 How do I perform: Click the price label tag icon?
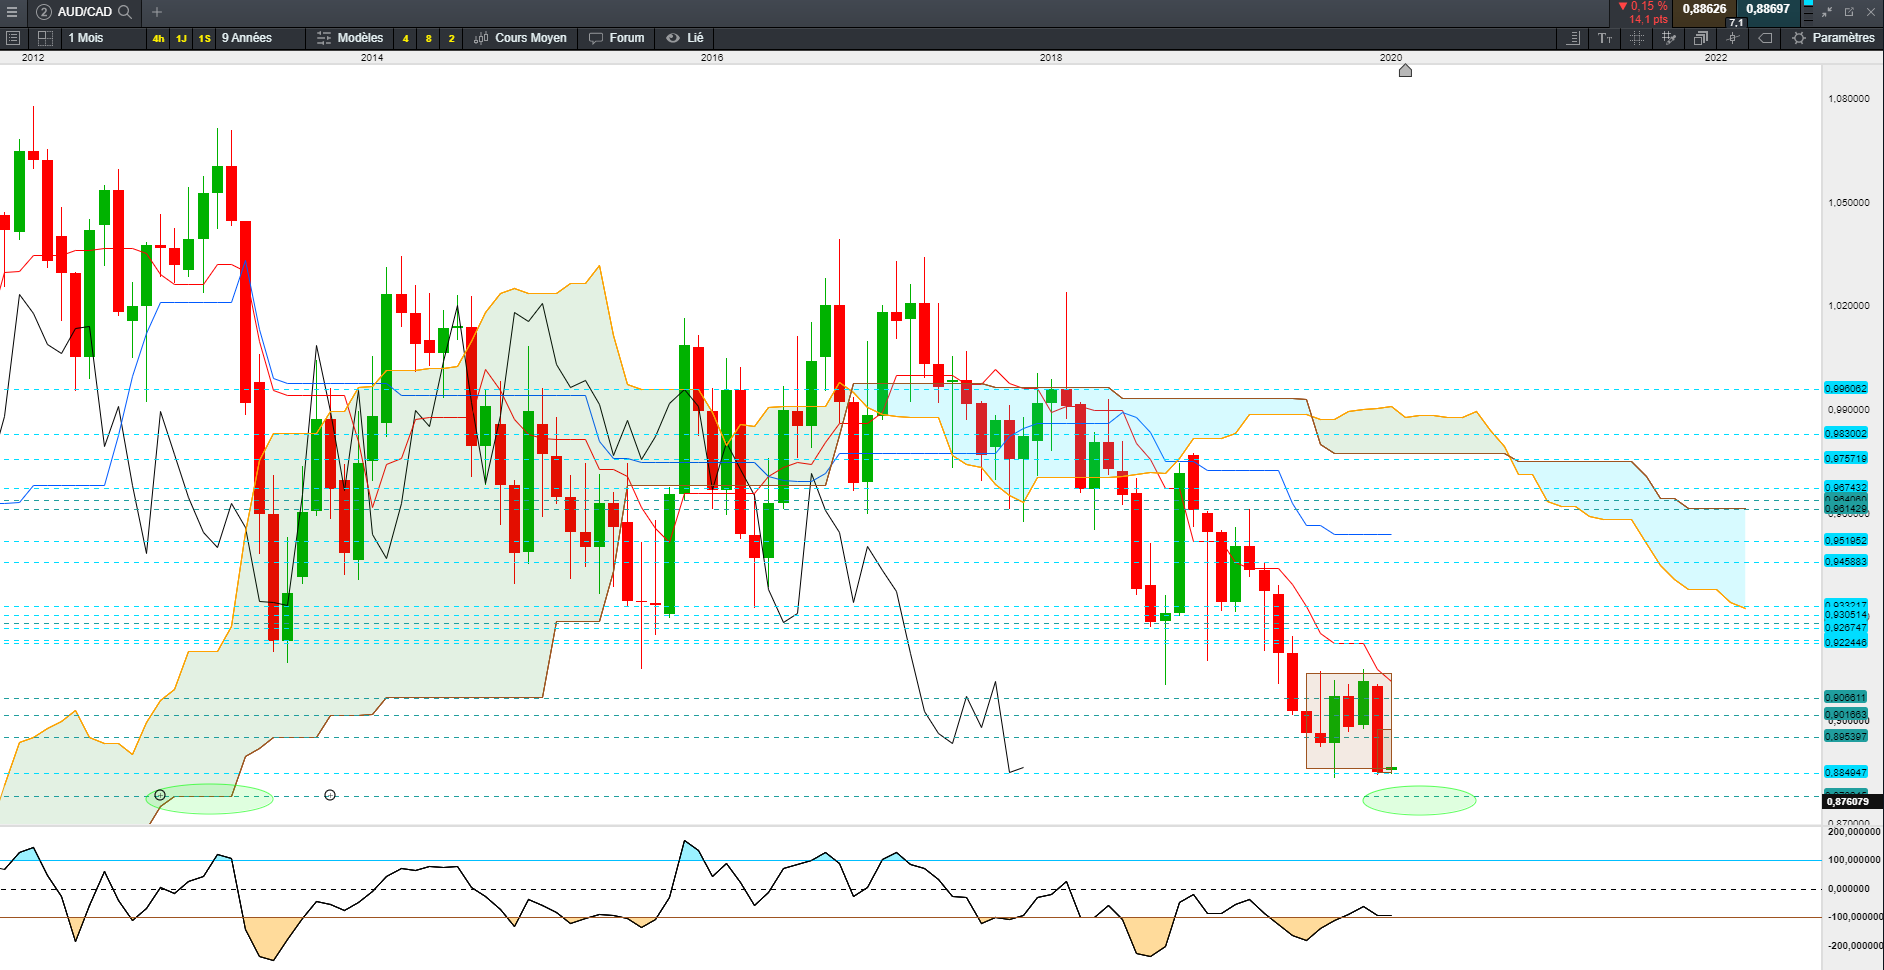1766,38
